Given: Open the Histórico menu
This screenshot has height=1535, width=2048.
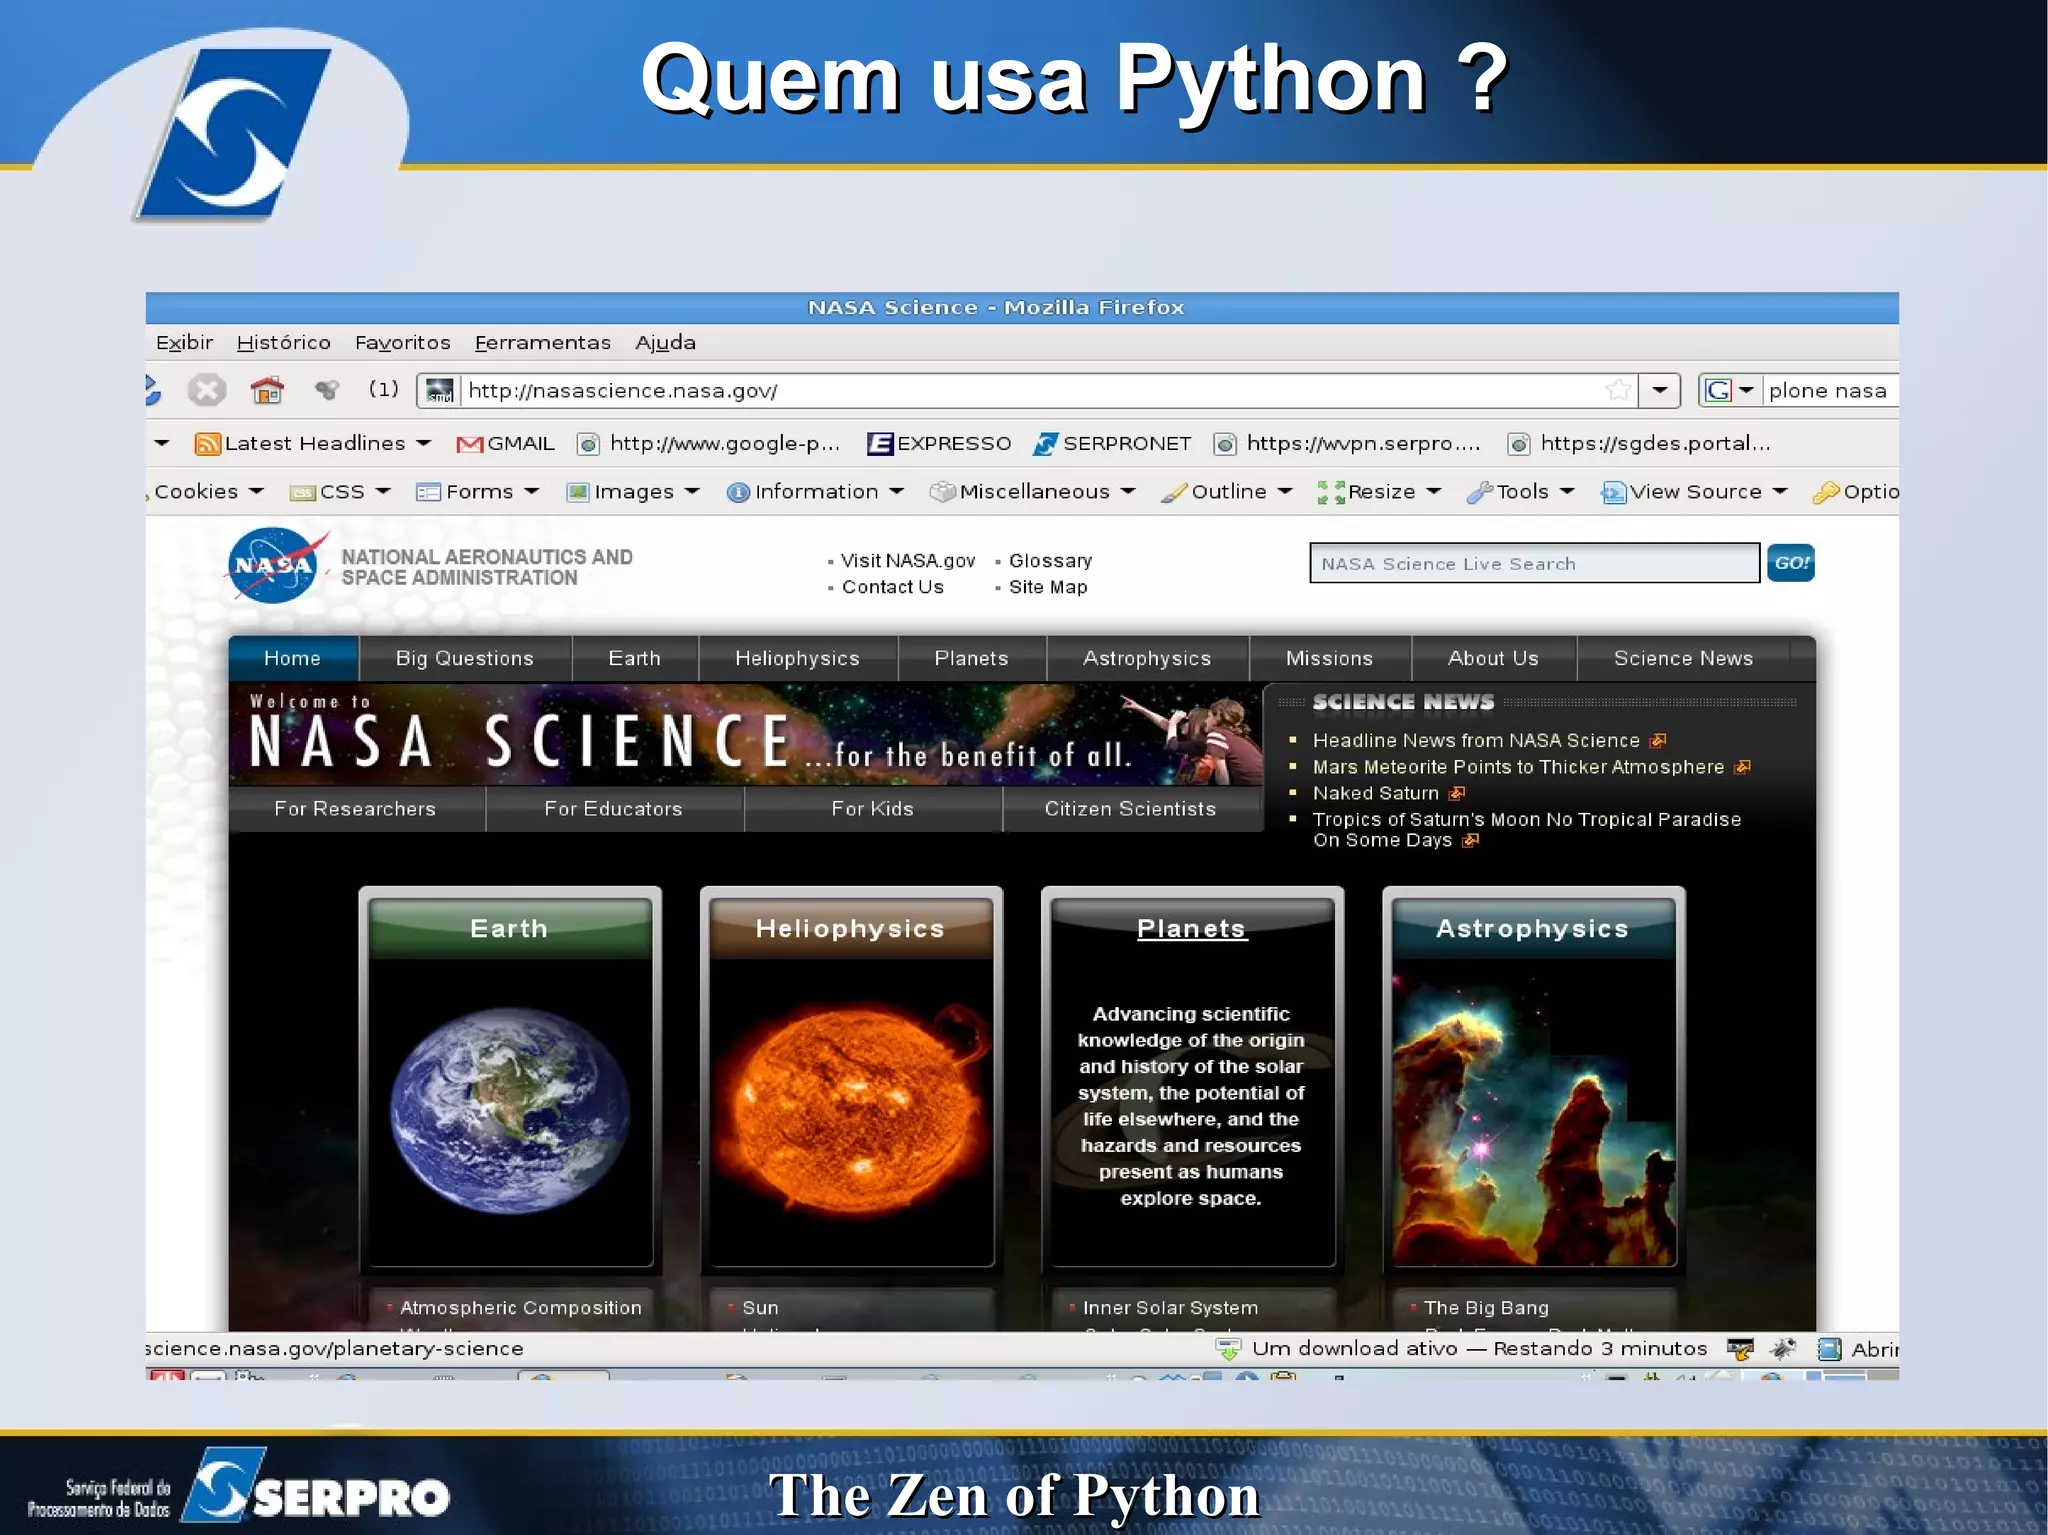Looking at the screenshot, I should point(283,343).
